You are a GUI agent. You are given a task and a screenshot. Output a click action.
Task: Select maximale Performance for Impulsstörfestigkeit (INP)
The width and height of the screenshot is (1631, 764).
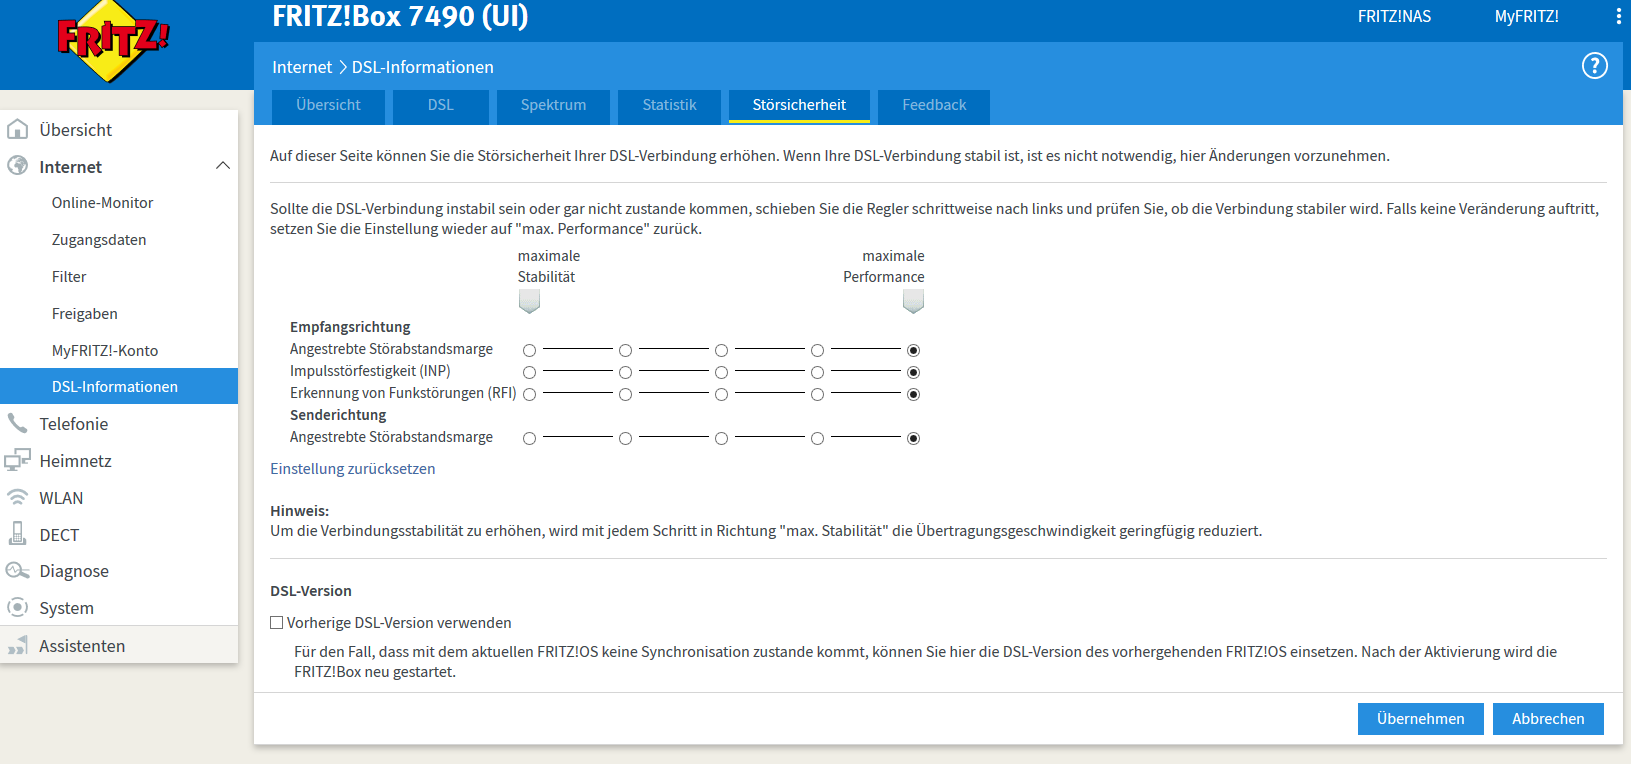click(913, 372)
